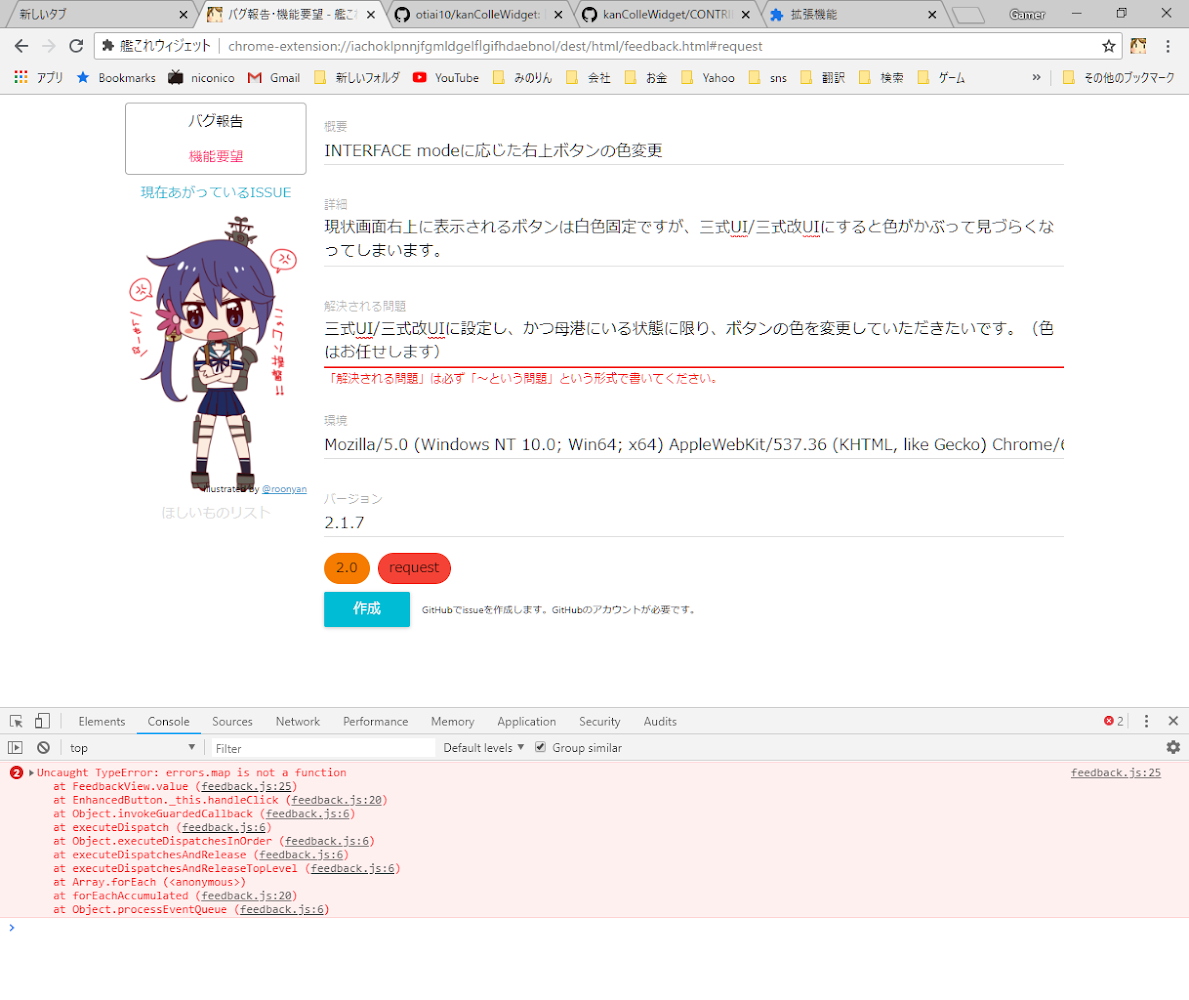Show the console sidebar icon
The image size is (1189, 1000).
[14, 748]
